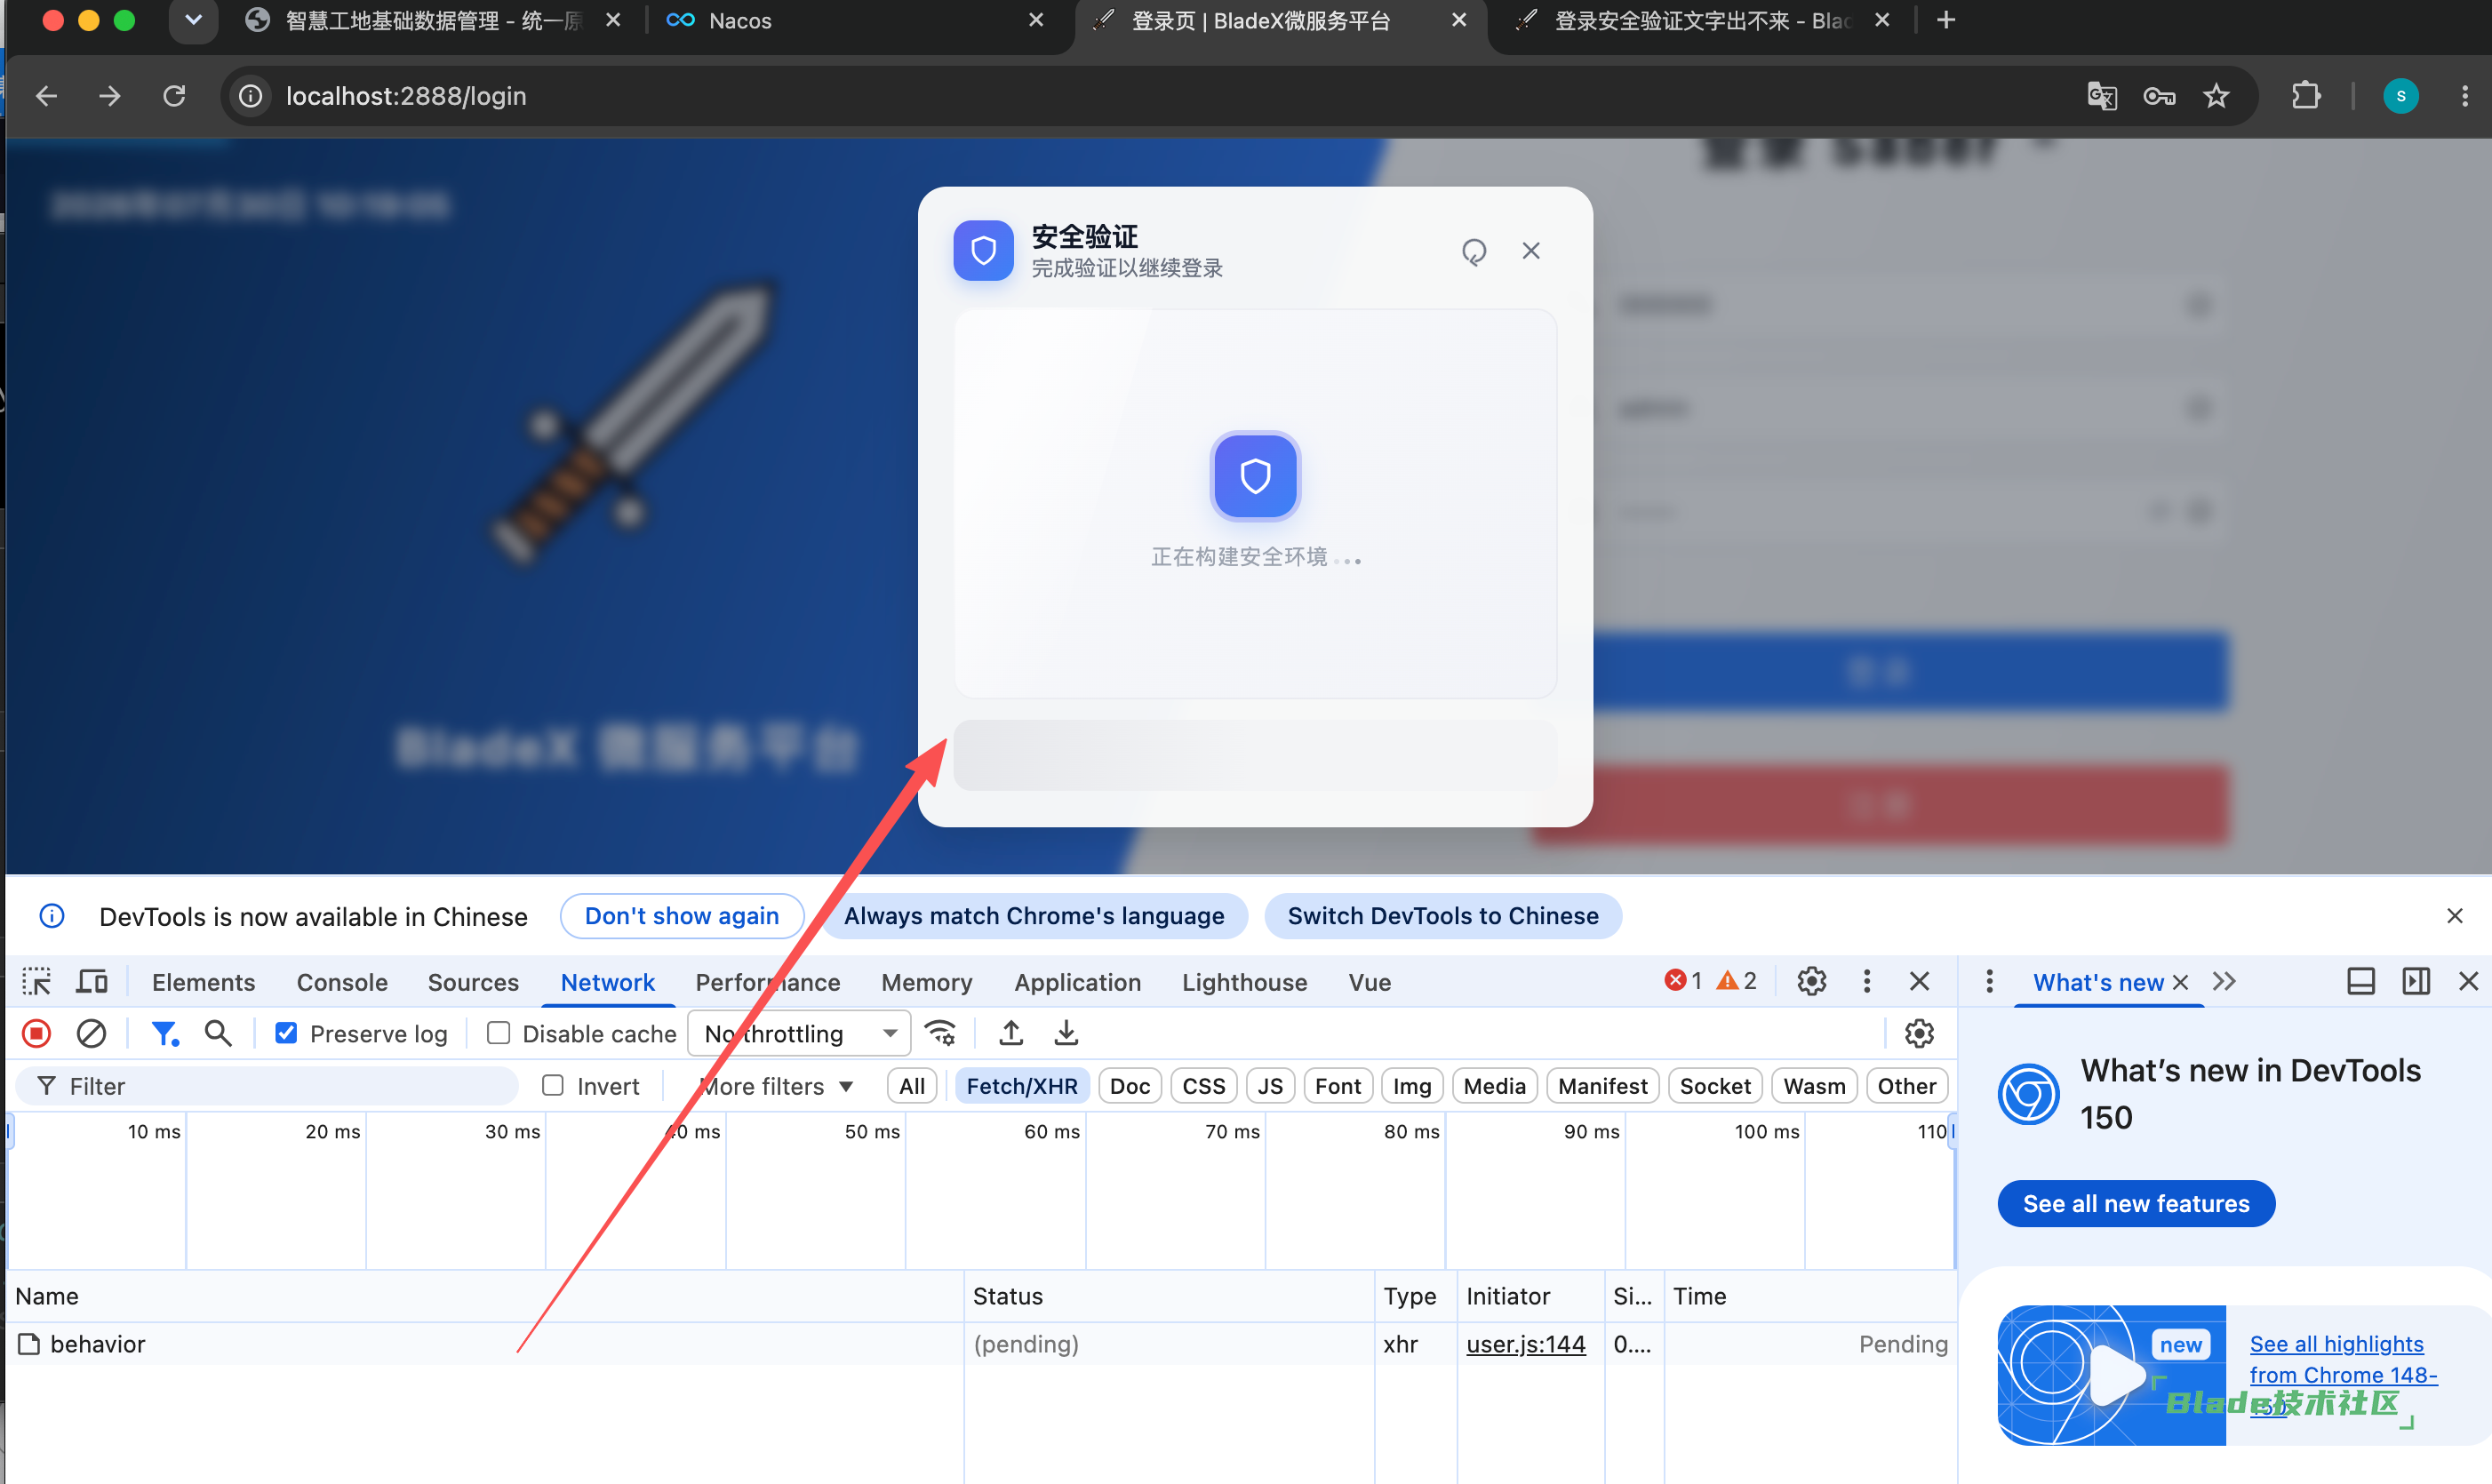2492x1484 pixels.
Task: Switch to 登录安全验证文字出不来 tab
Action: pyautogui.click(x=1702, y=21)
